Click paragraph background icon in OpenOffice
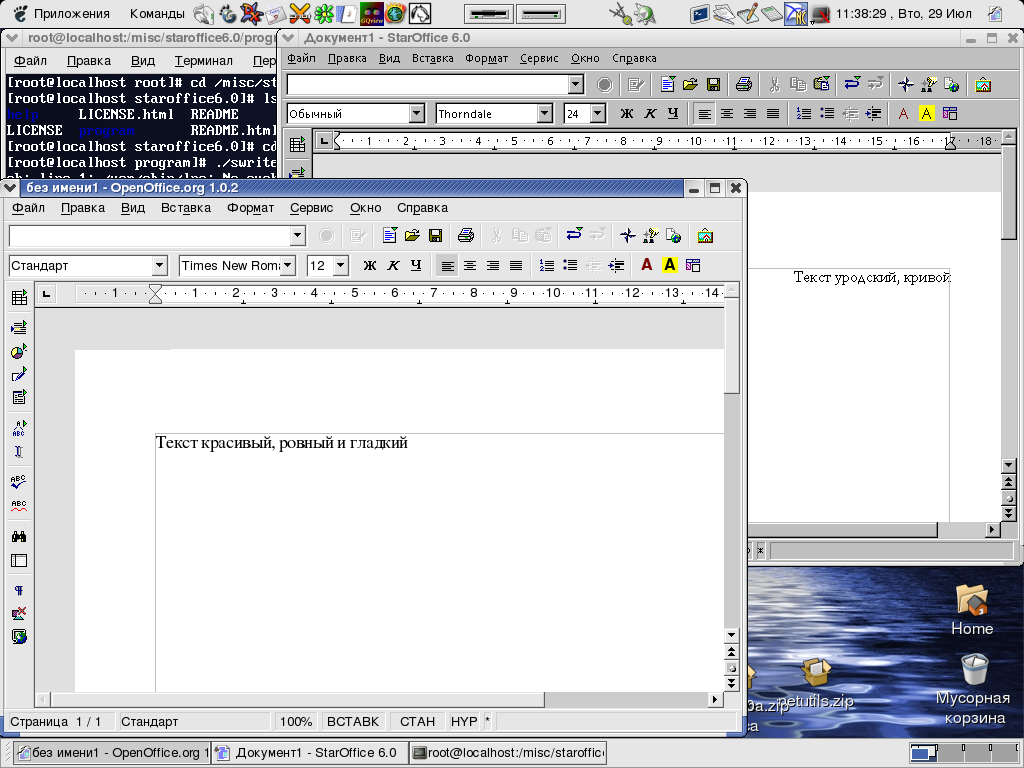Screen dimensions: 1024x768 click(693, 265)
